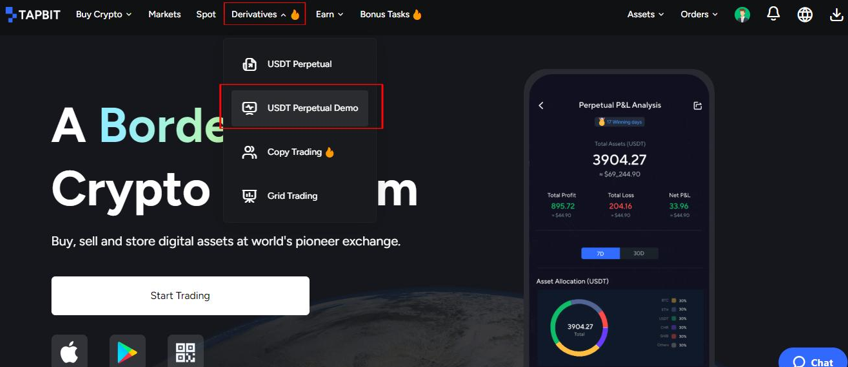Open the language globe icon
Screen dimensions: 848x367
click(805, 15)
